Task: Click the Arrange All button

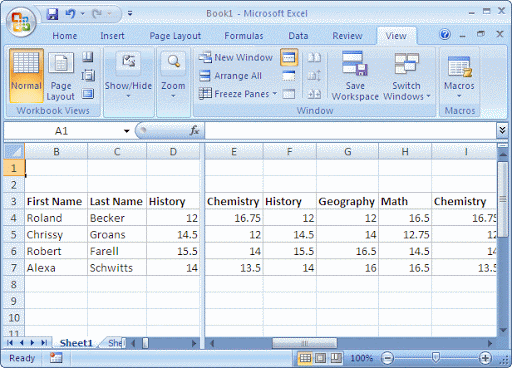Action: coord(230,76)
